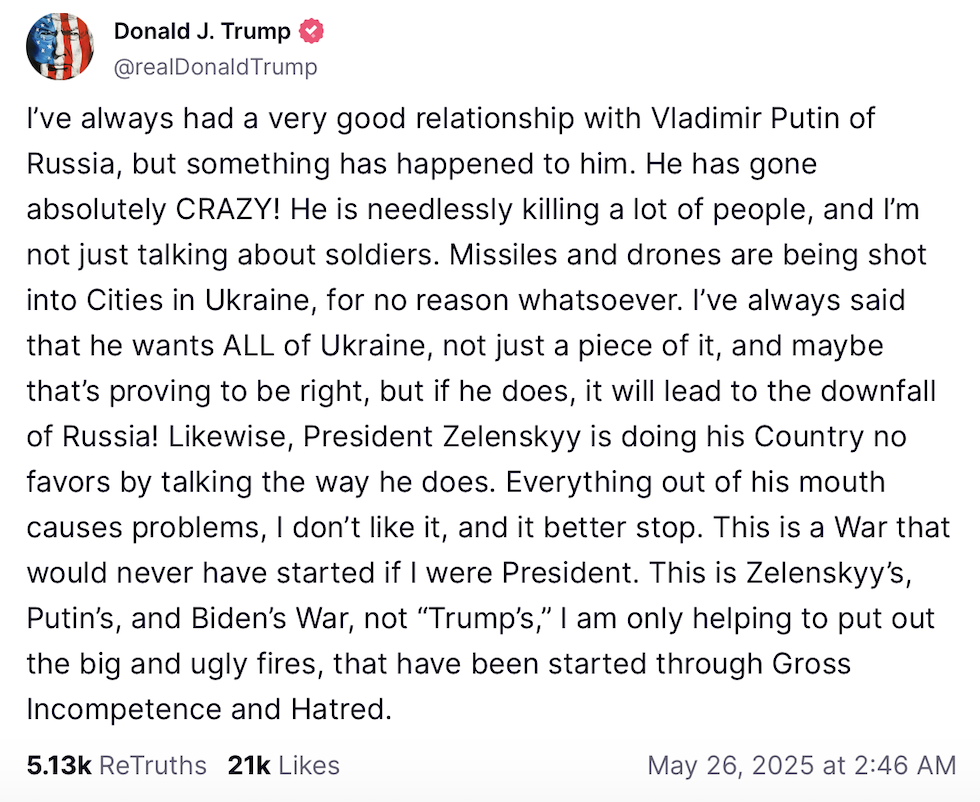Click the ReTruths label

point(153,766)
